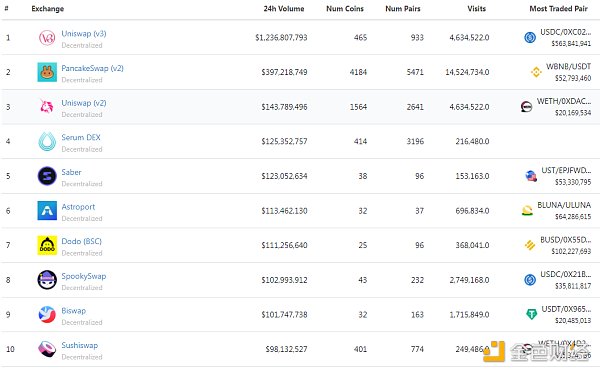Click the Biswap logo icon

pos(47,314)
